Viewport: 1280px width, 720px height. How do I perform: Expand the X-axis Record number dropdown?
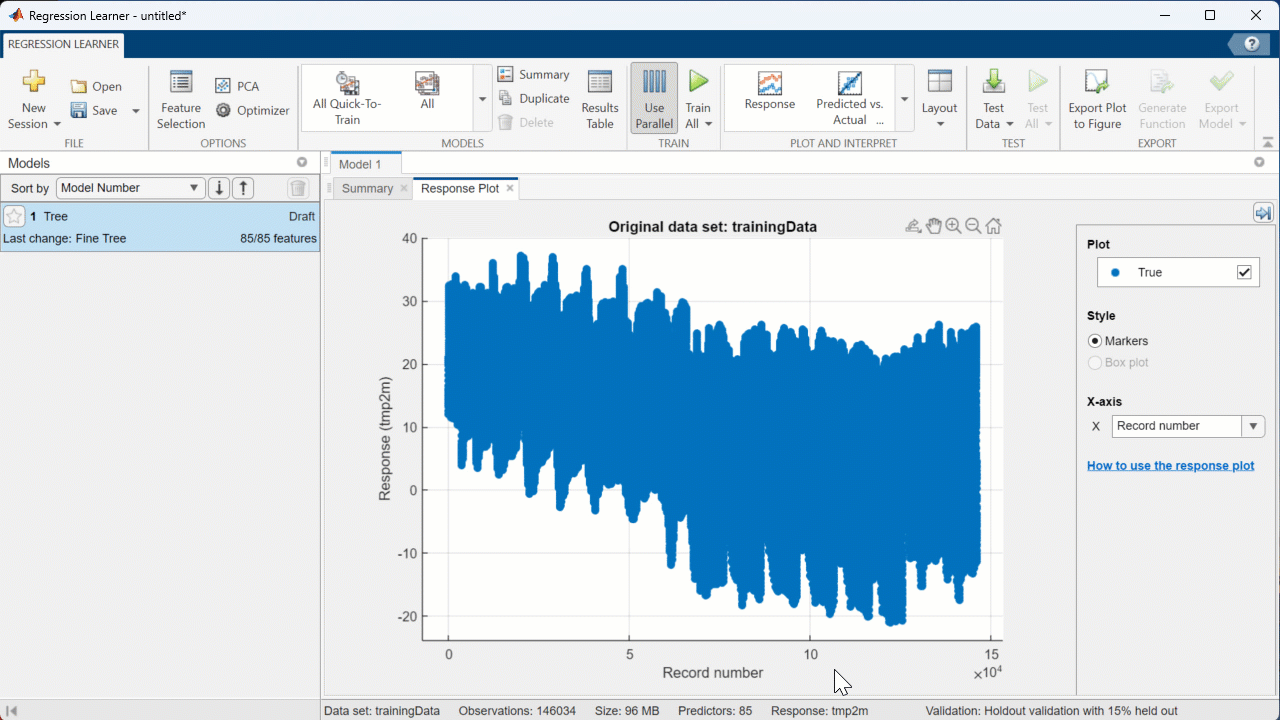(1252, 426)
